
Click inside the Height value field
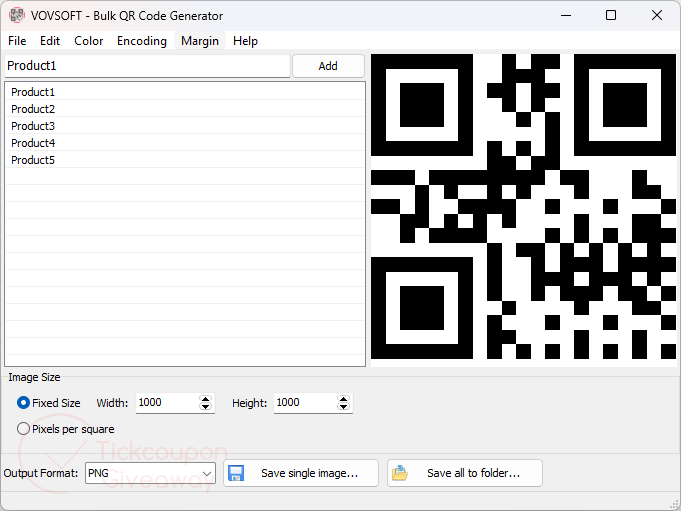(x=302, y=403)
